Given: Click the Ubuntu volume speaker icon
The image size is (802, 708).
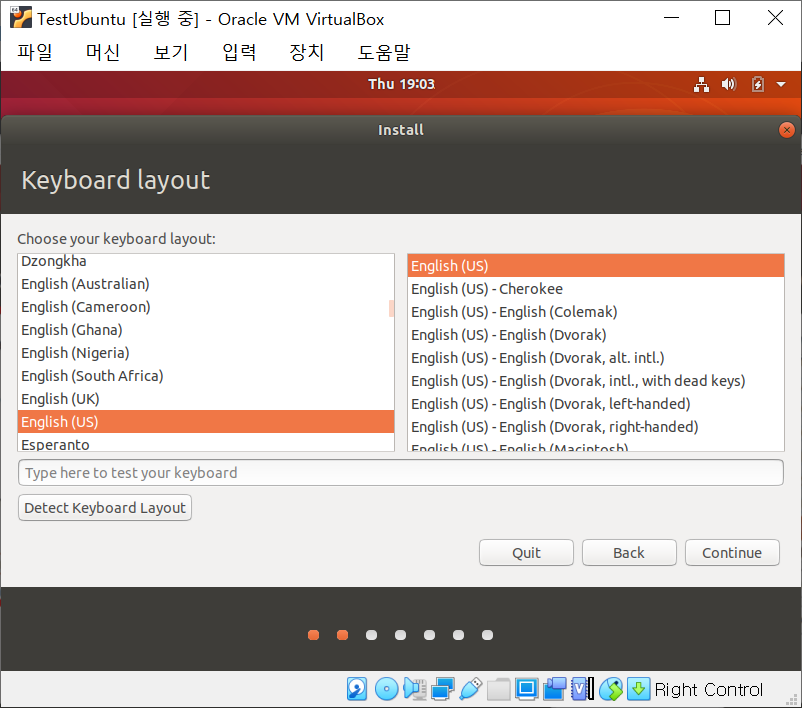Looking at the screenshot, I should point(729,84).
